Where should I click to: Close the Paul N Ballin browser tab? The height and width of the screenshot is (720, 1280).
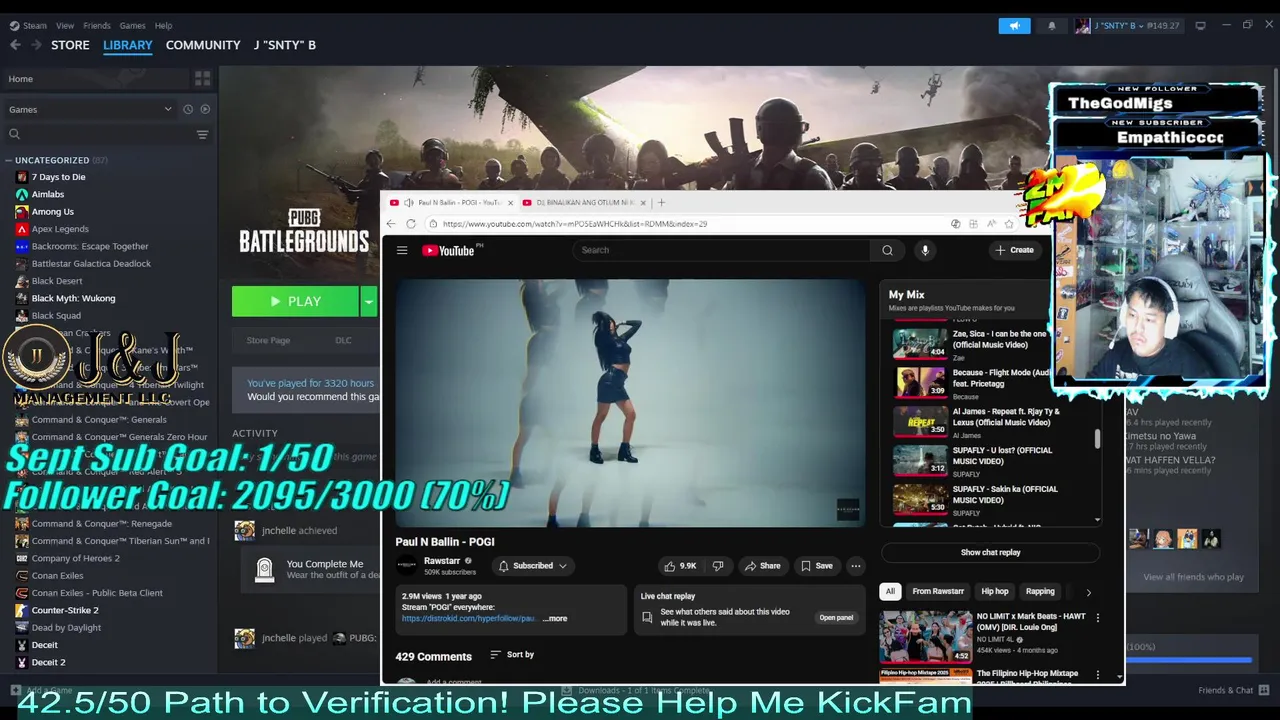pos(510,202)
